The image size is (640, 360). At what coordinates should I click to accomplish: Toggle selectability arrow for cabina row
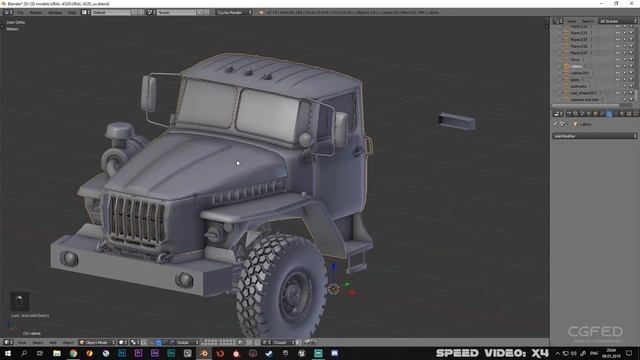[624, 66]
